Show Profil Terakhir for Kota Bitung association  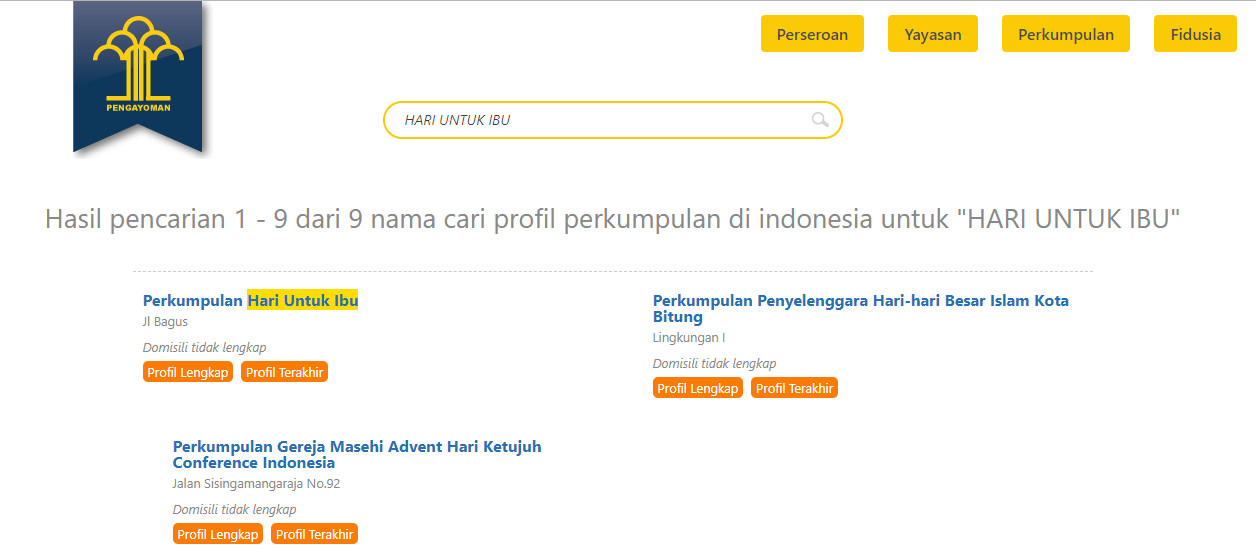[794, 388]
